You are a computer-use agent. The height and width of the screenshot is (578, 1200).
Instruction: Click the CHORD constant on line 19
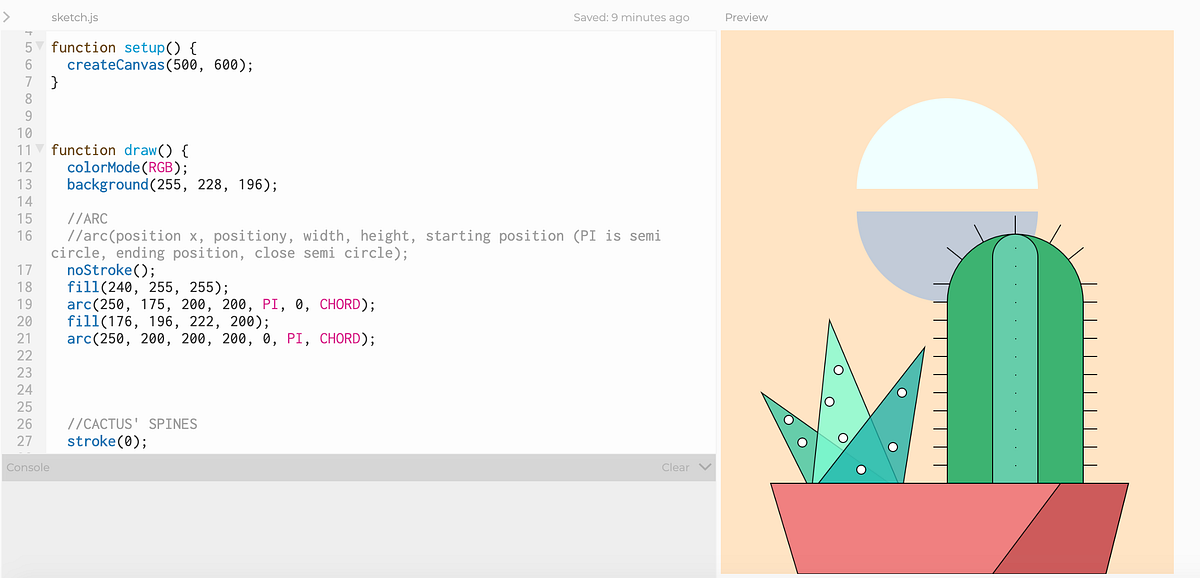pyautogui.click(x=340, y=304)
